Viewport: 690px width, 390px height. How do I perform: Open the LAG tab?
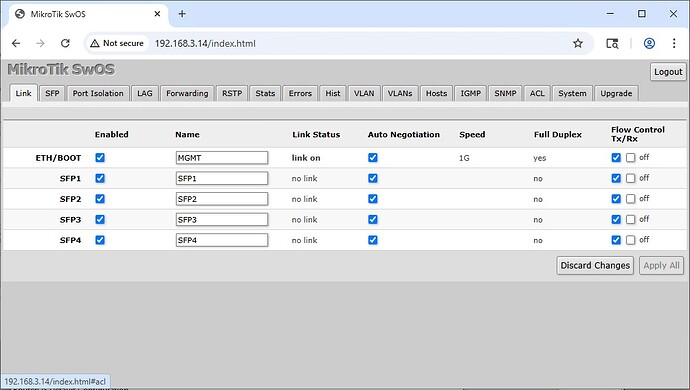(x=144, y=93)
